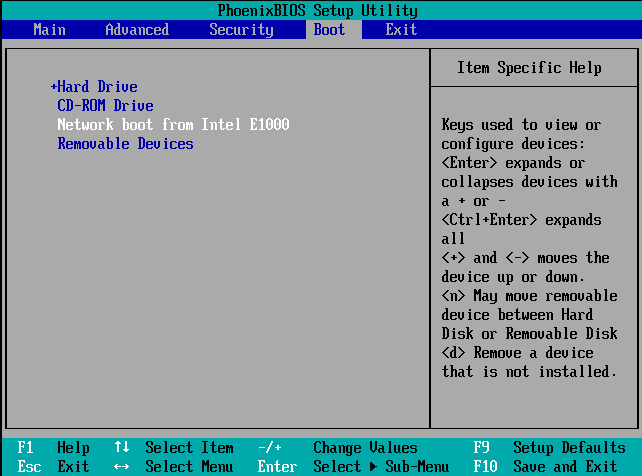This screenshot has width=642, height=476.
Task: Switch to the Advanced tab
Action: point(137,30)
